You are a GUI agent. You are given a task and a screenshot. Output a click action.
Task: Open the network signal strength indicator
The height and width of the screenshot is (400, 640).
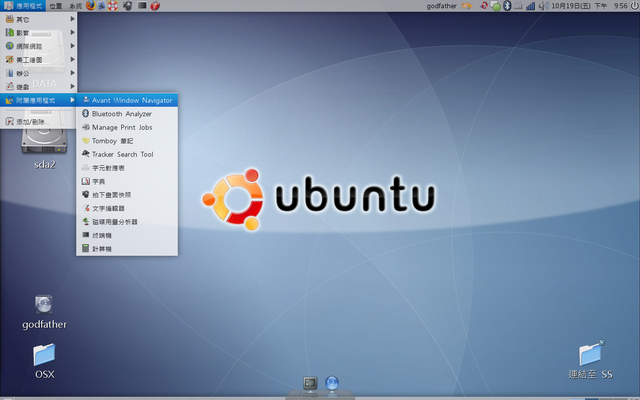[530, 6]
